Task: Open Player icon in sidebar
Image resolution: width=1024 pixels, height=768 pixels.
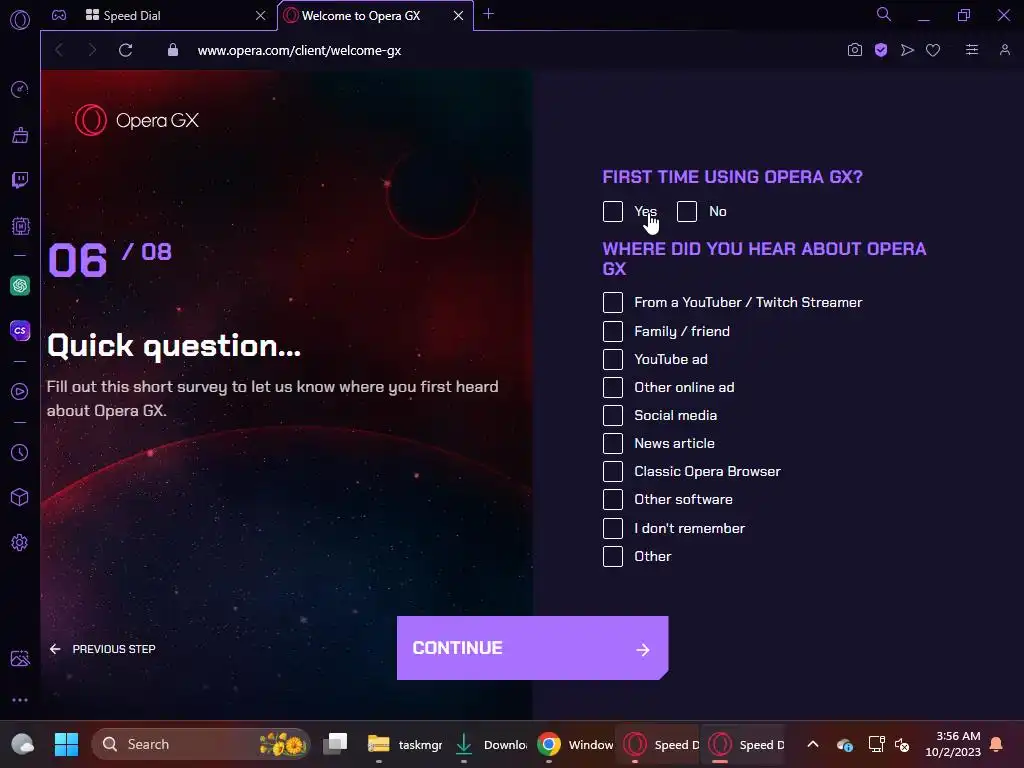Action: [20, 391]
